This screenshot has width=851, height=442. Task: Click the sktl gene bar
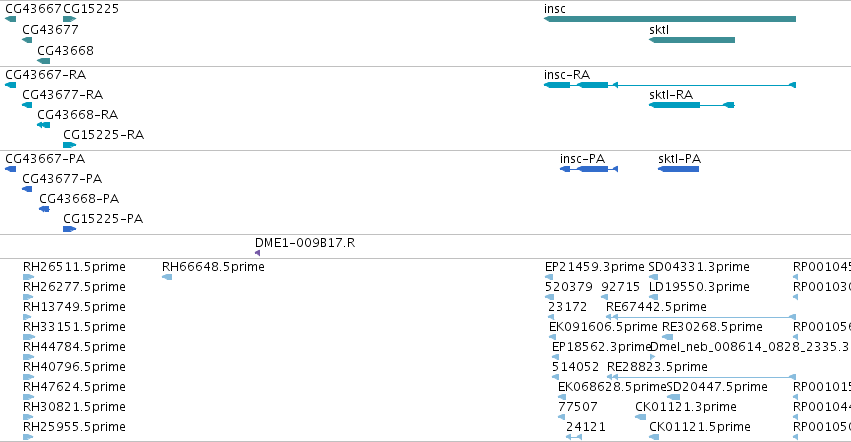click(x=692, y=40)
